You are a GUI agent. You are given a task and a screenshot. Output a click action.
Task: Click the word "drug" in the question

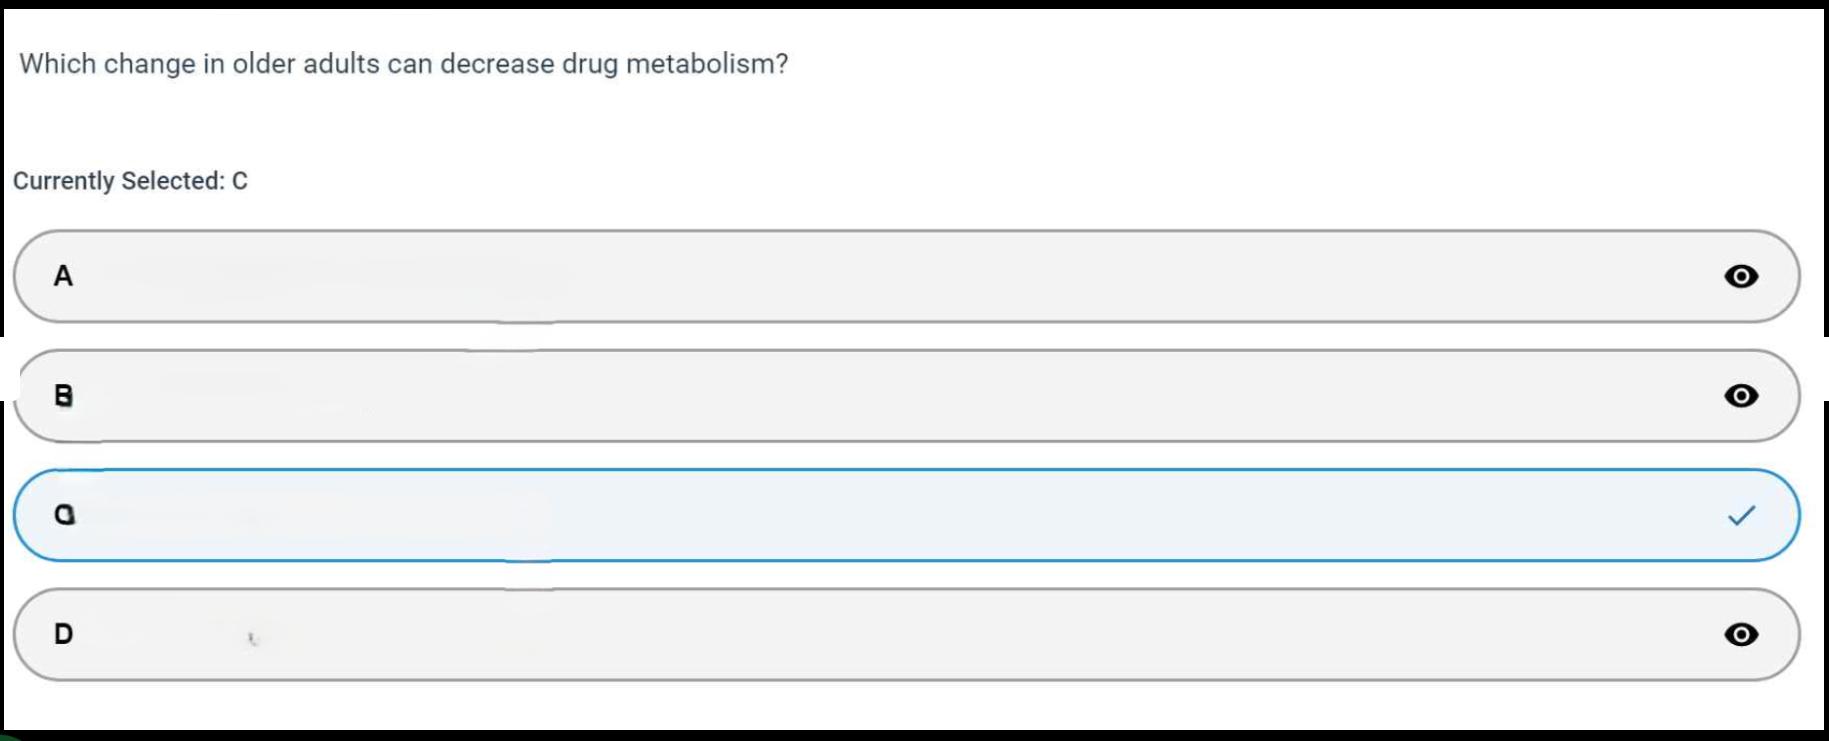589,64
